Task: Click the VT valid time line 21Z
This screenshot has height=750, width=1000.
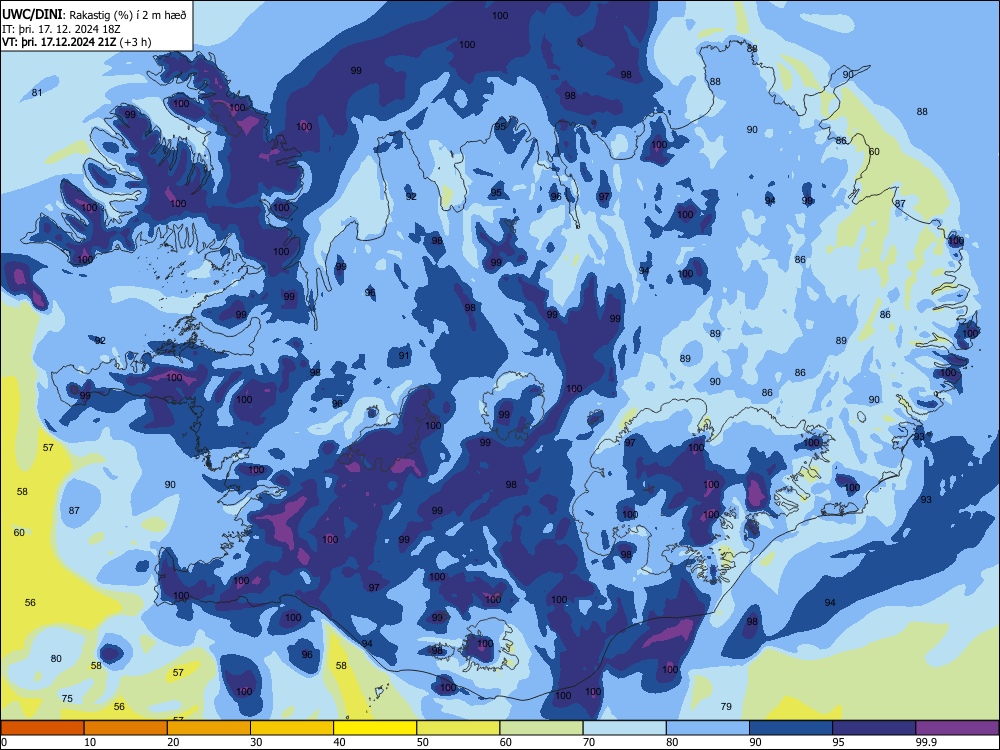Action: (77, 42)
